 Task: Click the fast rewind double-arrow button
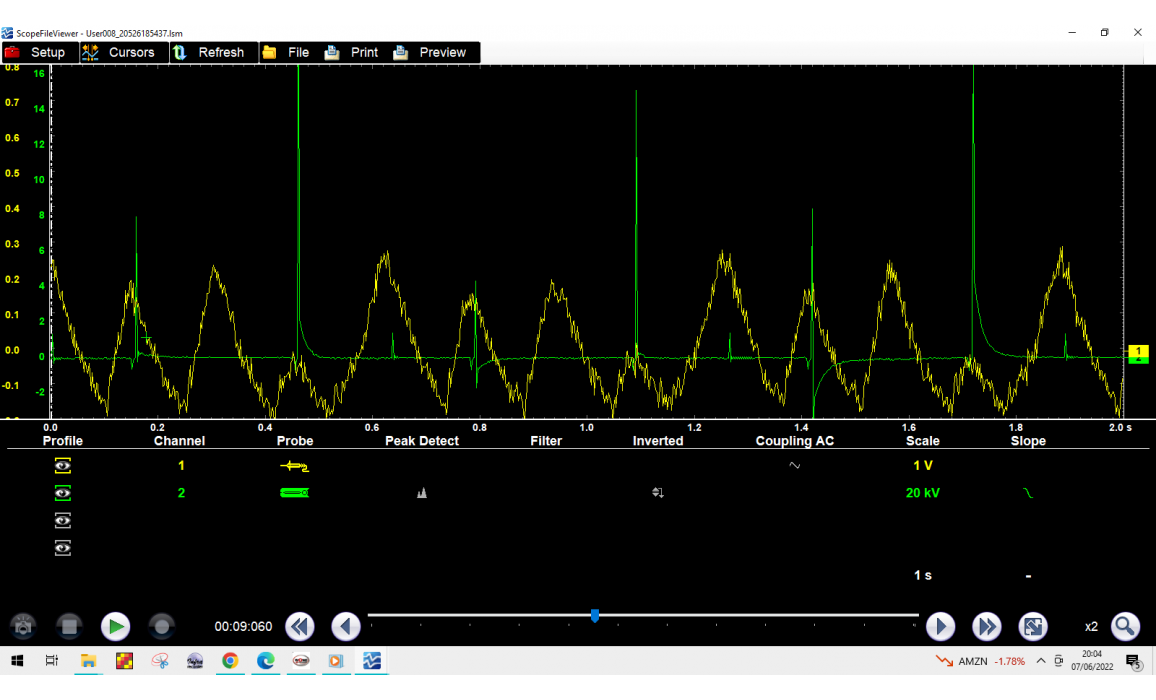click(x=300, y=627)
